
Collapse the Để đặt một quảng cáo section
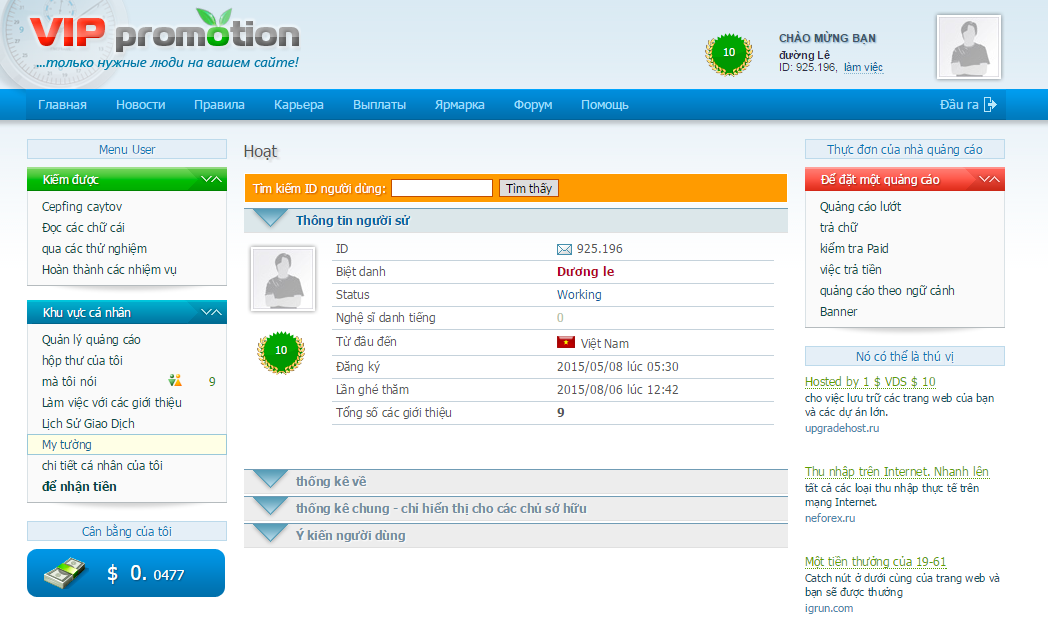pos(989,179)
